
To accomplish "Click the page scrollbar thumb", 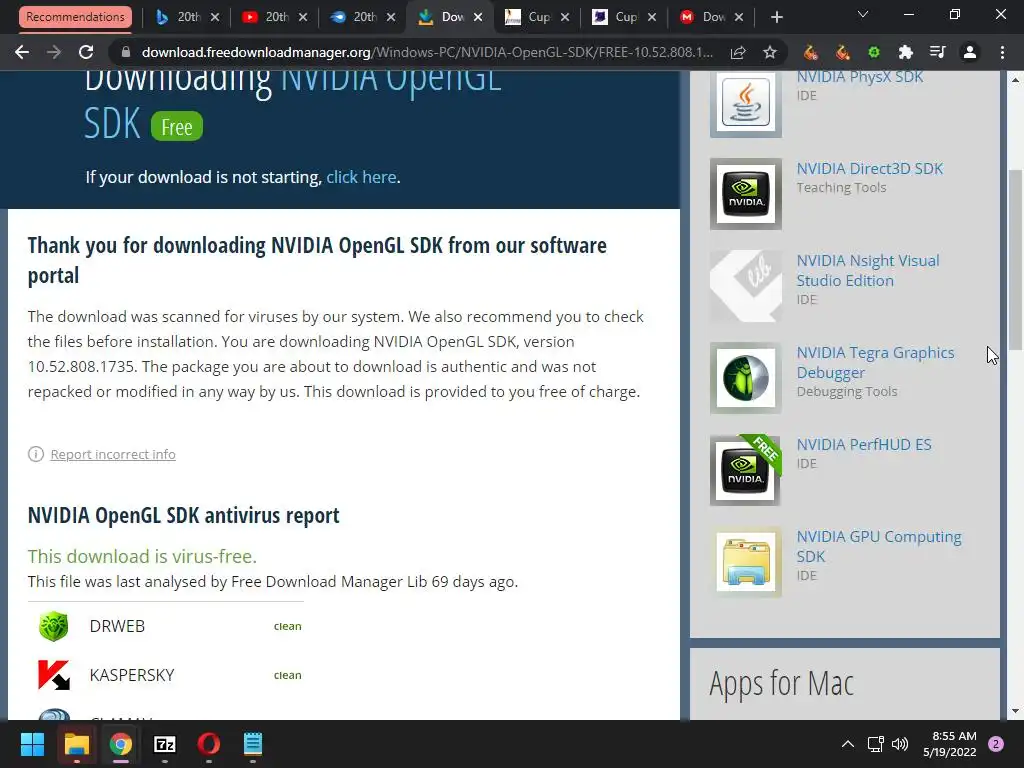I will coord(1015,261).
